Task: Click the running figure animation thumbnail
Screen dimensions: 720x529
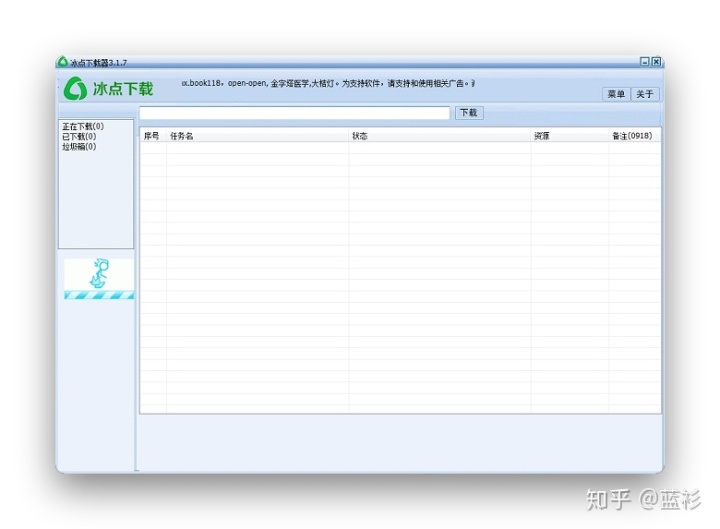Action: point(99,279)
